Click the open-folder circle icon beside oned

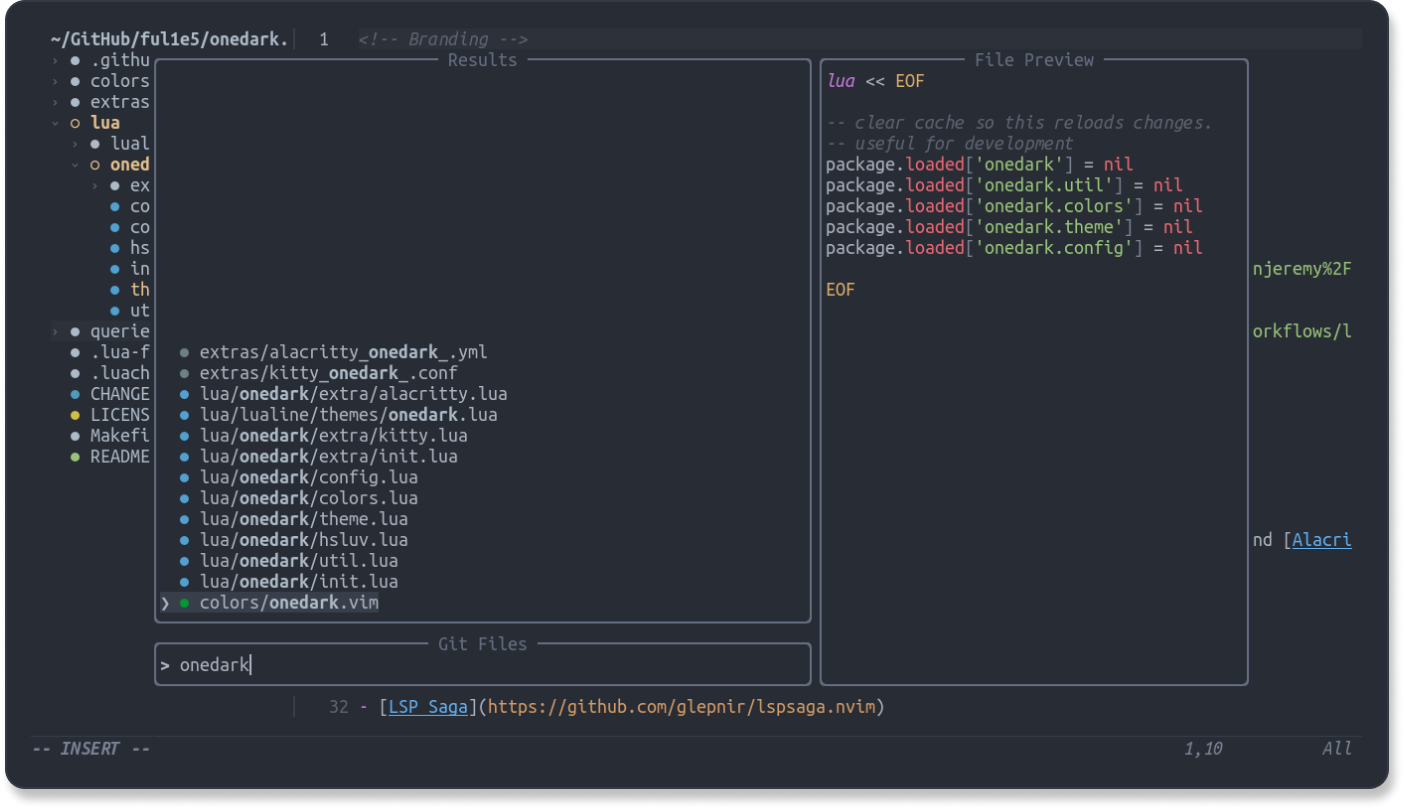tap(95, 165)
